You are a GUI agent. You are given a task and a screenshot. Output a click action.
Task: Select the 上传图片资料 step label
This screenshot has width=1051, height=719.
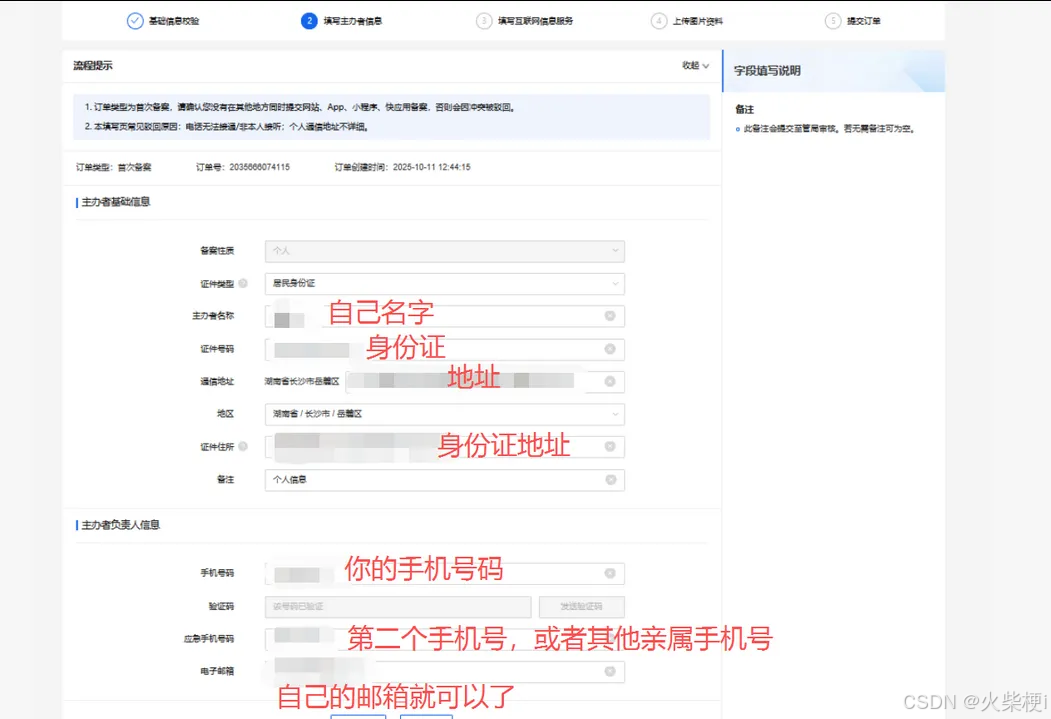pos(698,21)
